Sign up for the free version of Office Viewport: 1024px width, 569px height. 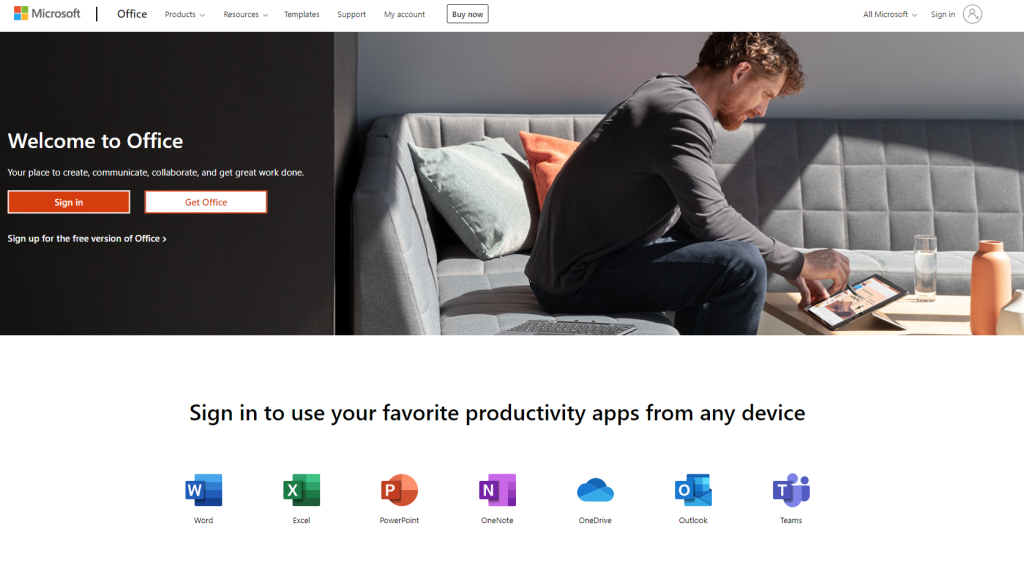point(87,238)
